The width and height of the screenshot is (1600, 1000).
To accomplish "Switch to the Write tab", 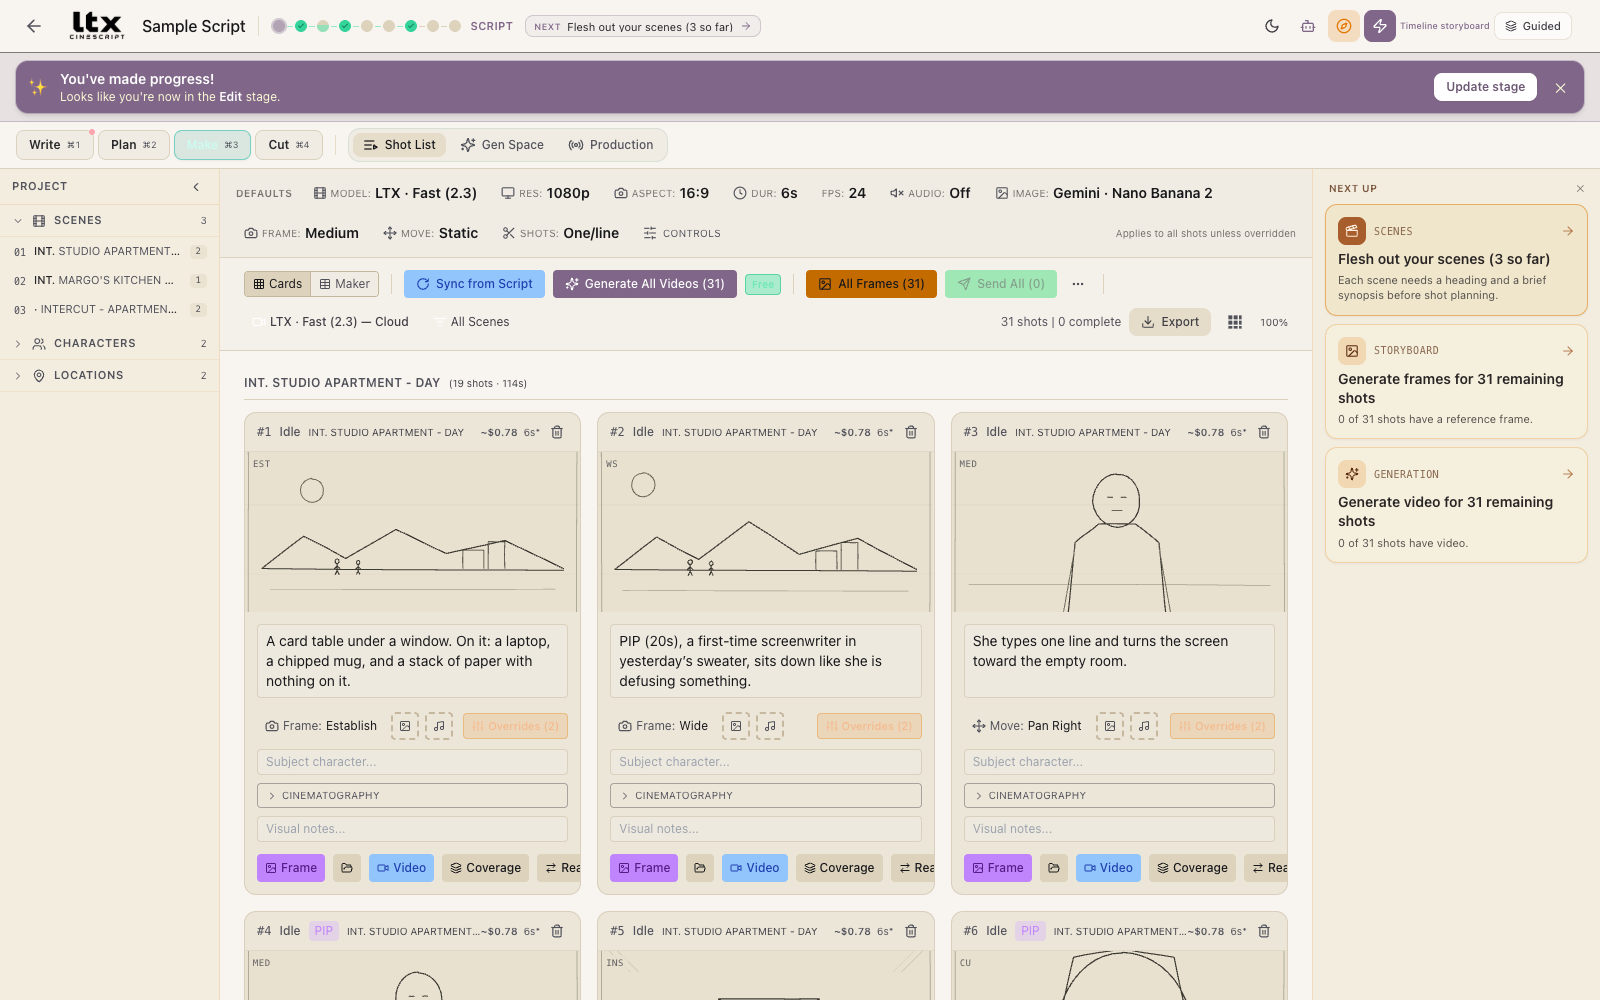I will tap(55, 145).
